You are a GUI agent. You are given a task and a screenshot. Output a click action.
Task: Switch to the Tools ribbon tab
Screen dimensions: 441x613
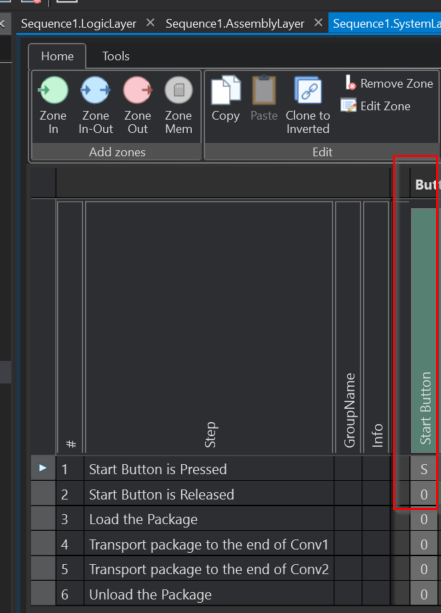[116, 56]
